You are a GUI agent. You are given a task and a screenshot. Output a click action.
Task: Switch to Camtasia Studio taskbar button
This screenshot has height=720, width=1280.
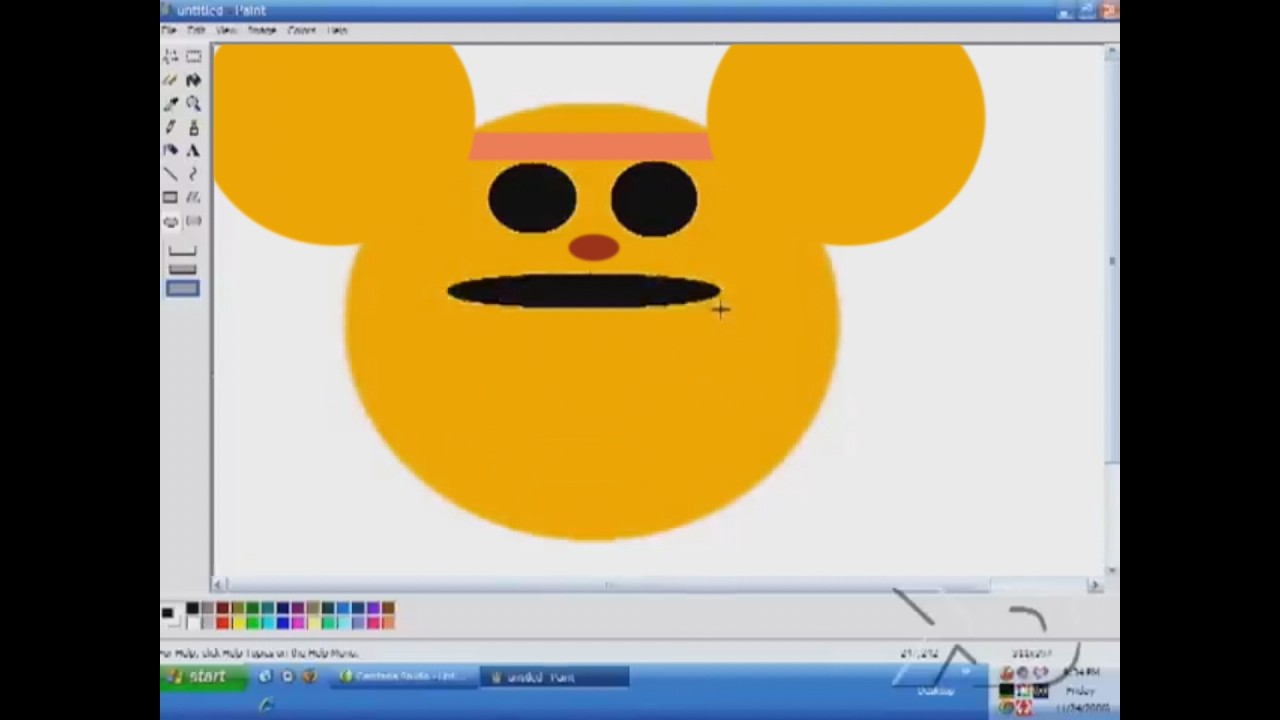click(402, 677)
